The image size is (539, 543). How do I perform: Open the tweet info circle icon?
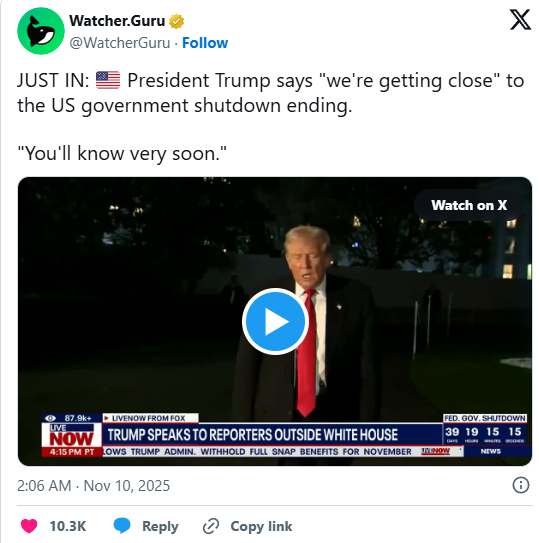[521, 485]
